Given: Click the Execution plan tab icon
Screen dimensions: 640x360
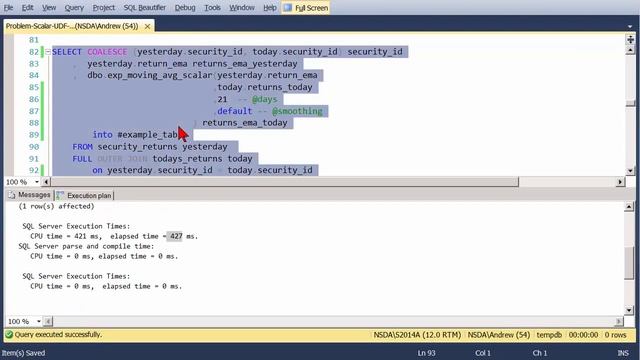Looking at the screenshot, I should [60, 196].
